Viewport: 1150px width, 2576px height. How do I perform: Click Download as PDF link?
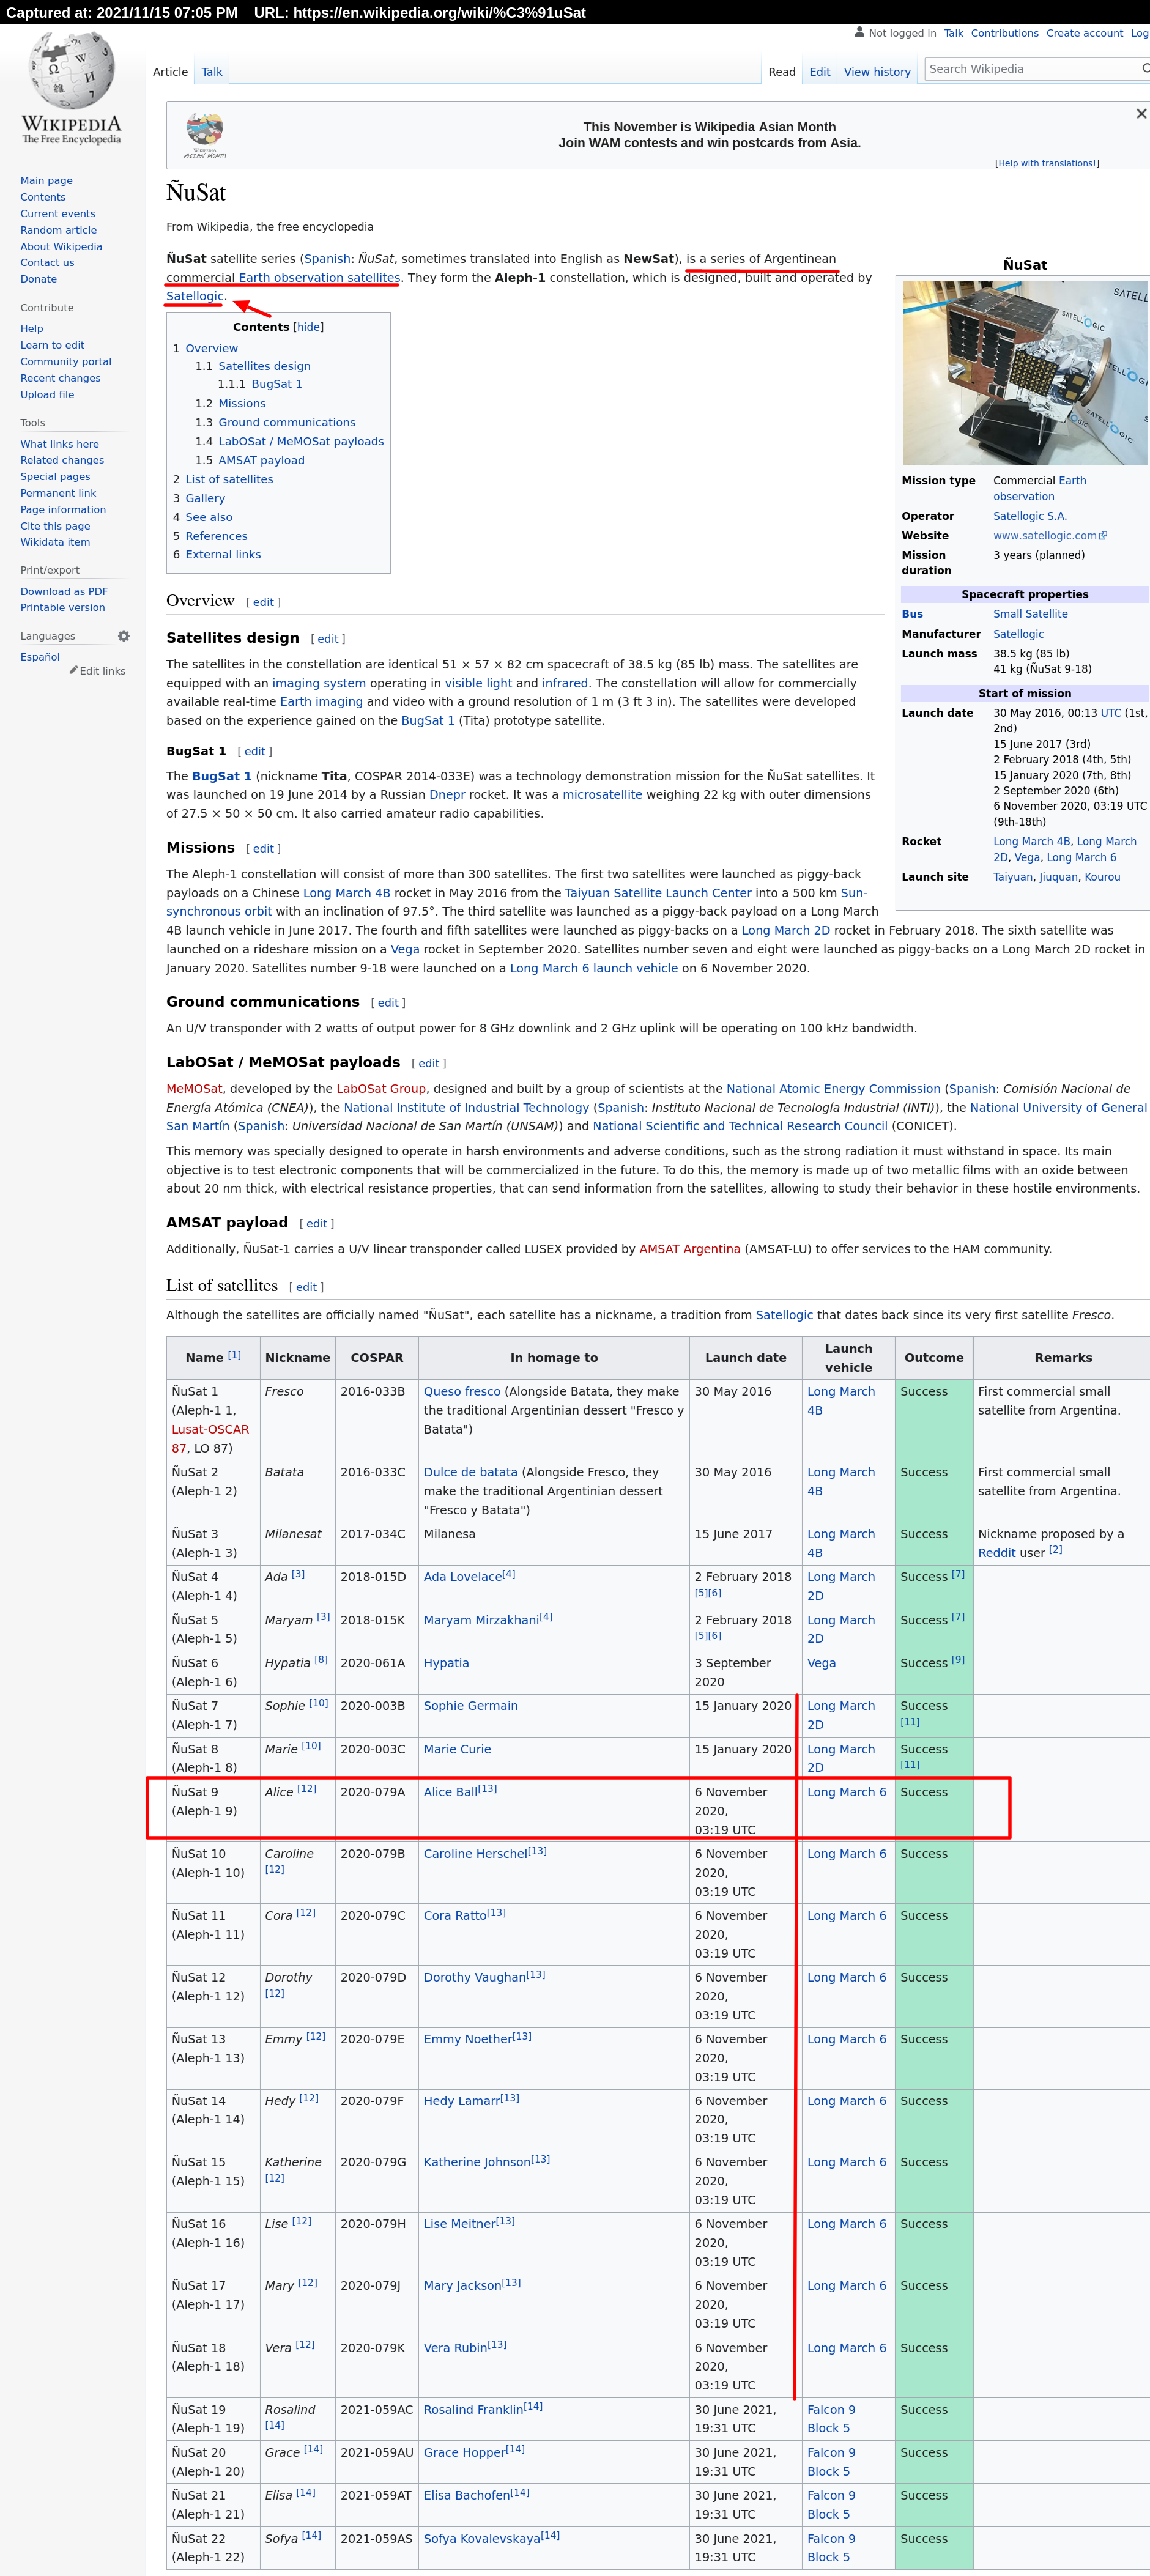[x=64, y=592]
